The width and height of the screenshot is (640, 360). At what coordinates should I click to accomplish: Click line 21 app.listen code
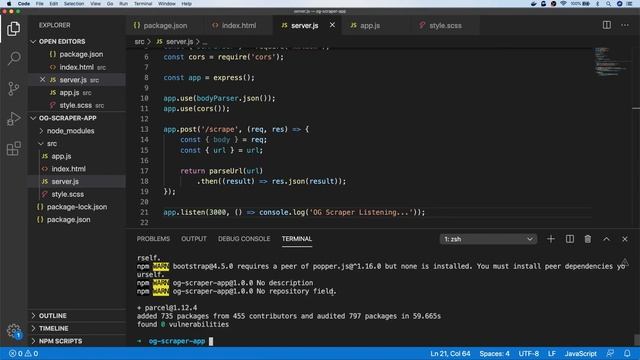(x=294, y=212)
